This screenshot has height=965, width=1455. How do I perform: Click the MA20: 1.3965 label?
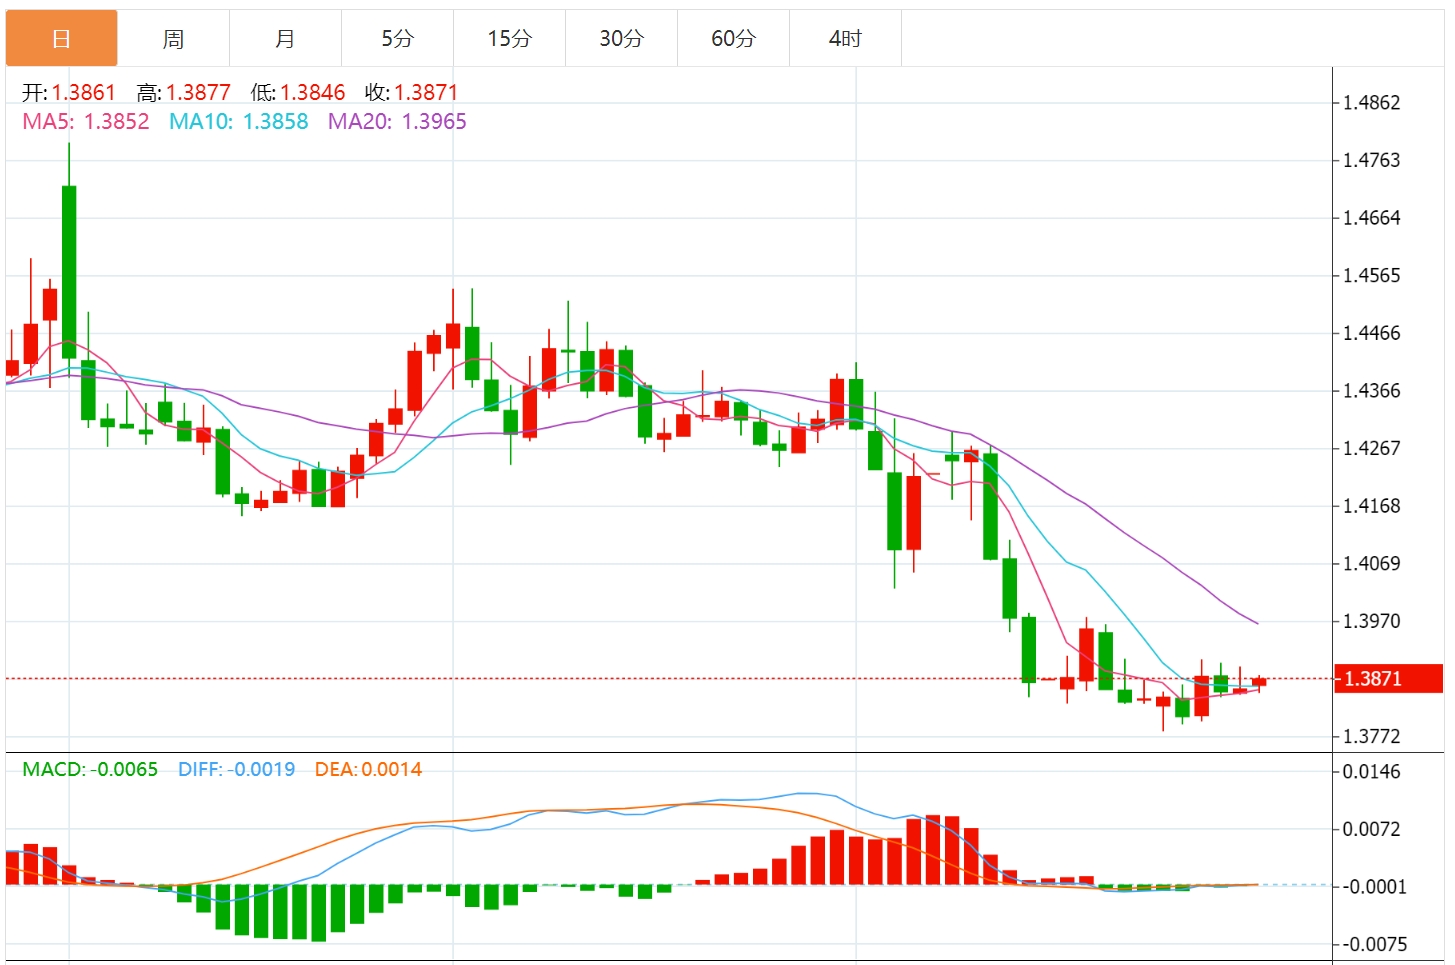point(398,122)
